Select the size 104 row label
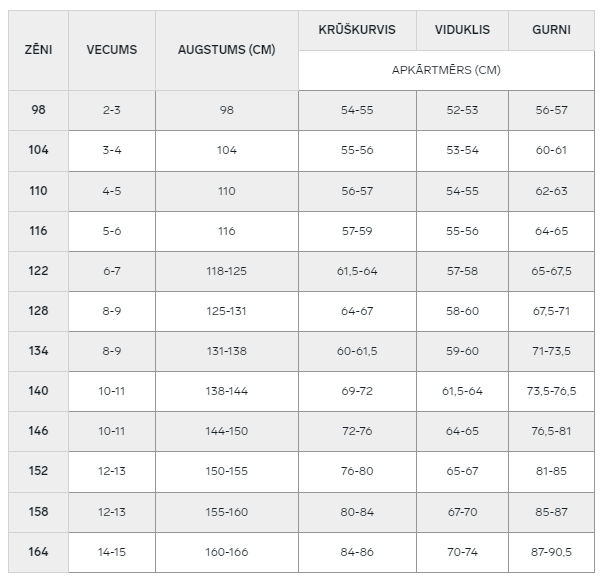This screenshot has height=582, width=603. 38,150
